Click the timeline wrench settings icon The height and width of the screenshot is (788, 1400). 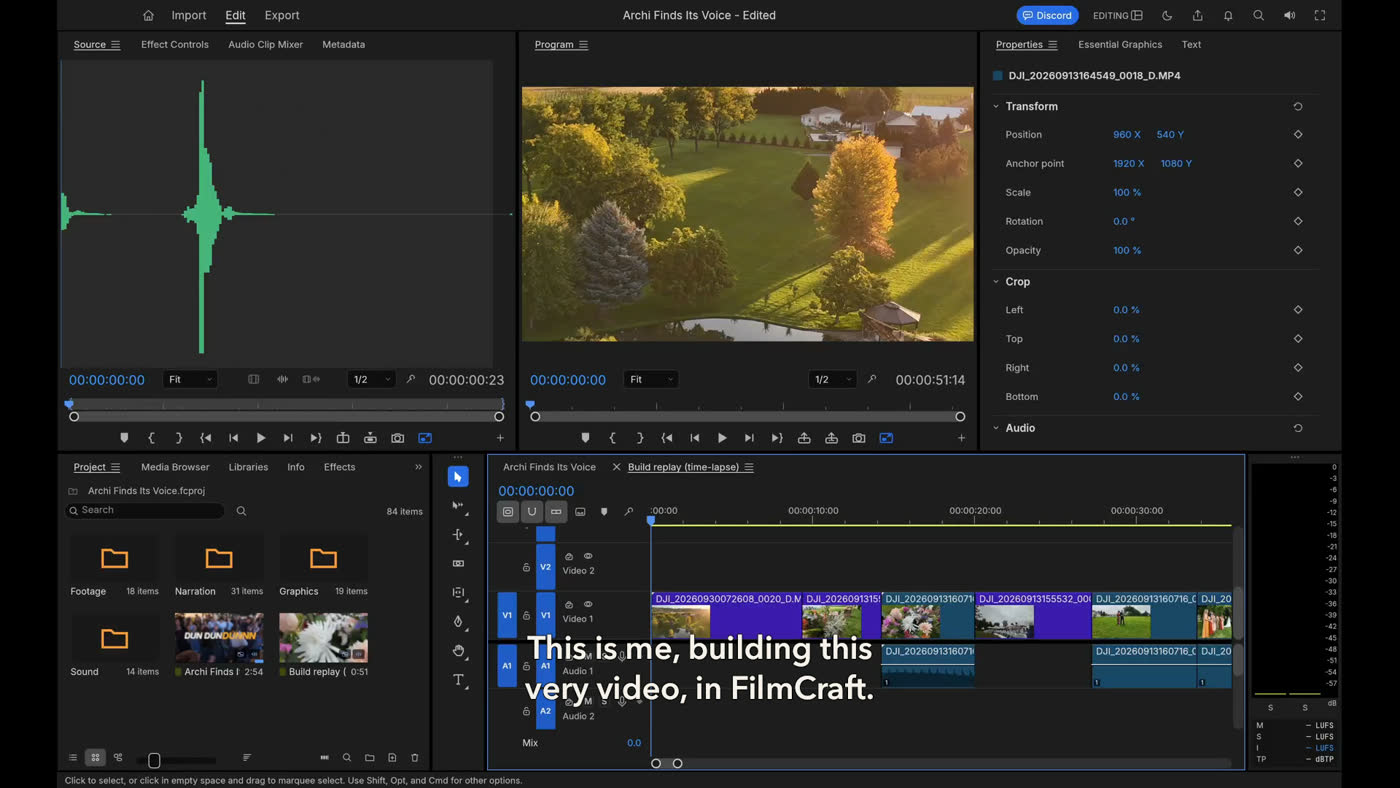click(x=628, y=512)
